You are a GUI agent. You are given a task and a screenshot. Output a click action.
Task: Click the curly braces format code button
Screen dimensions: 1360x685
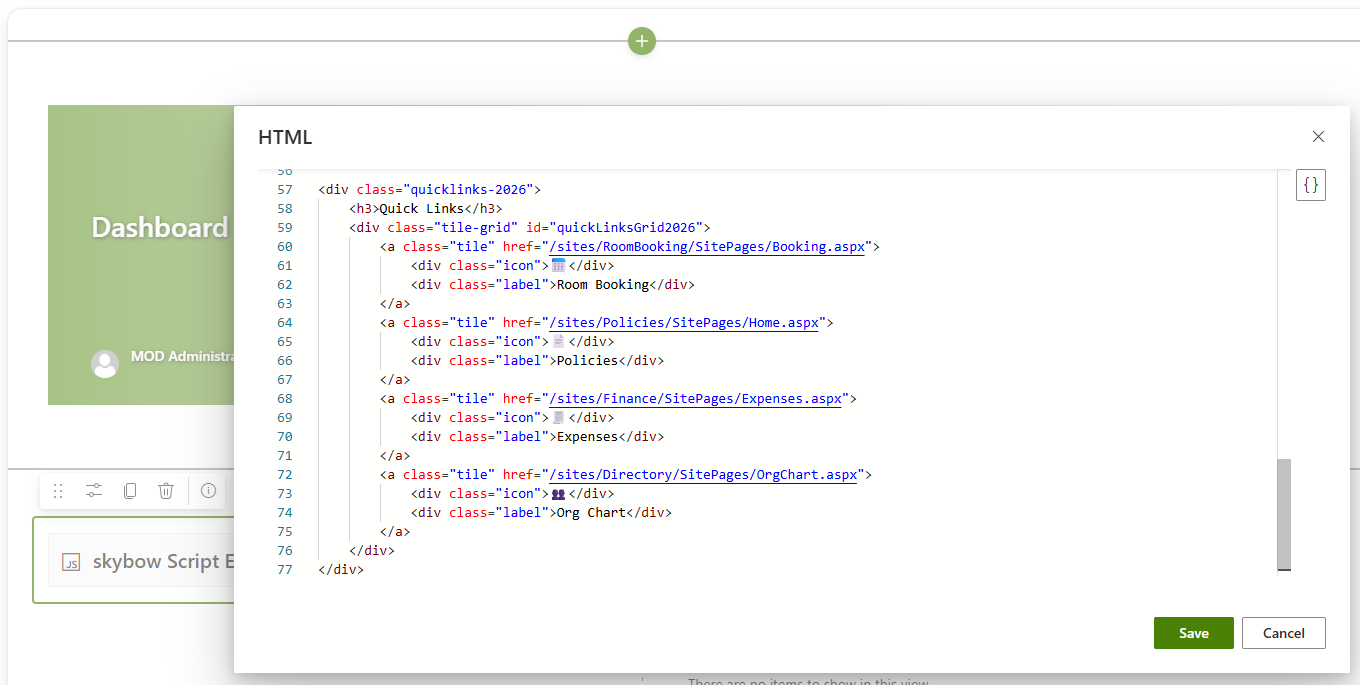(1311, 185)
